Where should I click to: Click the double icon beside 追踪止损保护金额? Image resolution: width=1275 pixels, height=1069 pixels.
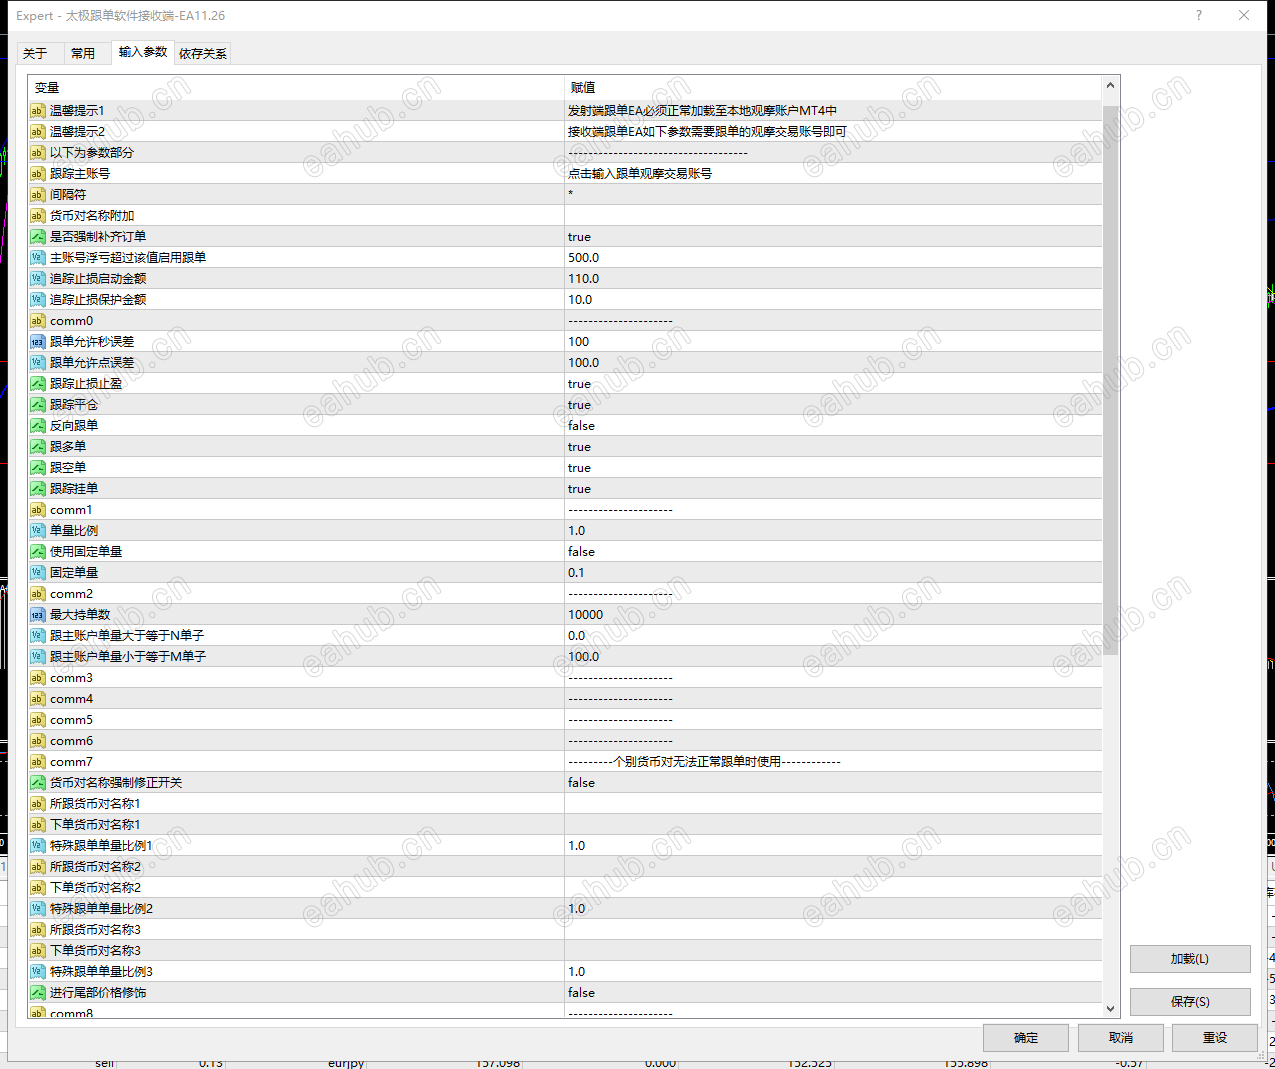click(x=38, y=300)
